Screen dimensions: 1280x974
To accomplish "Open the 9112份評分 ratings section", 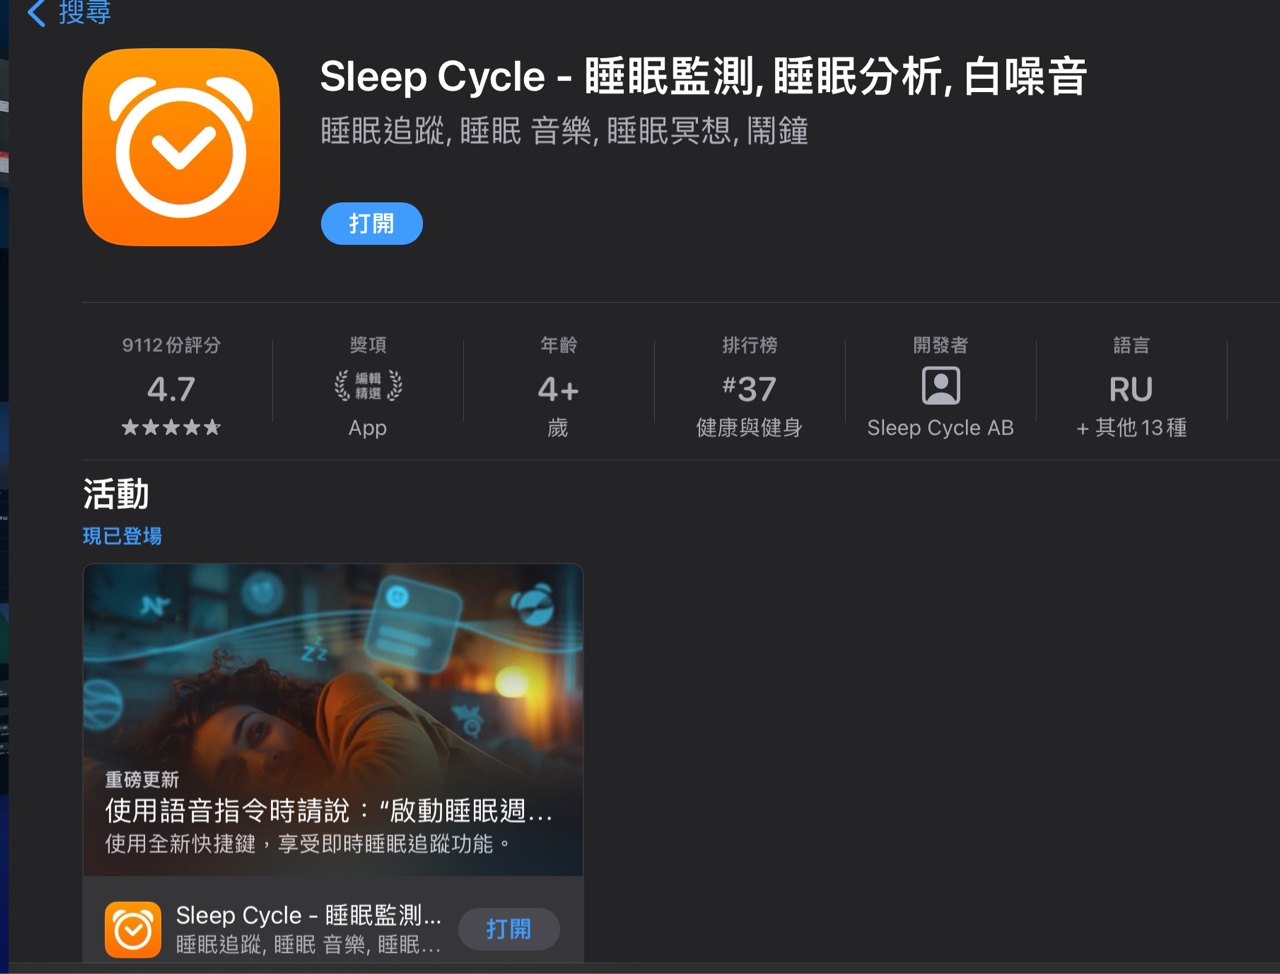I will tap(171, 345).
